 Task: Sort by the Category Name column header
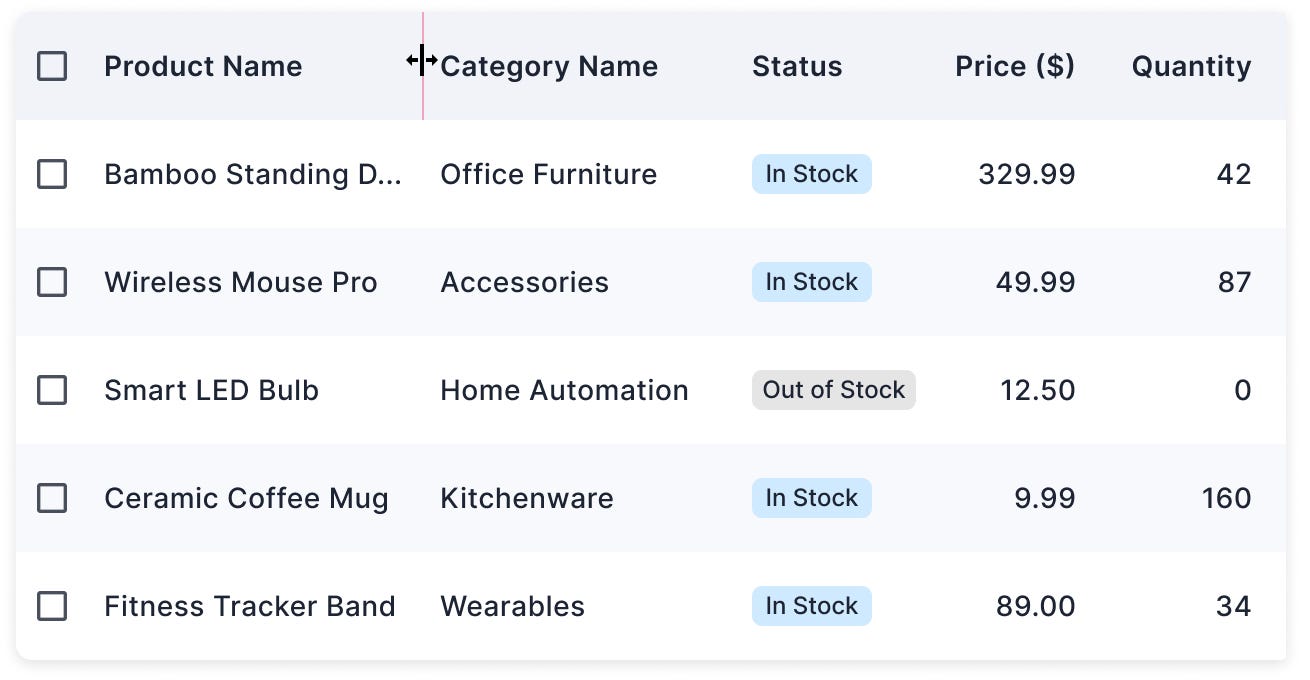tap(549, 66)
